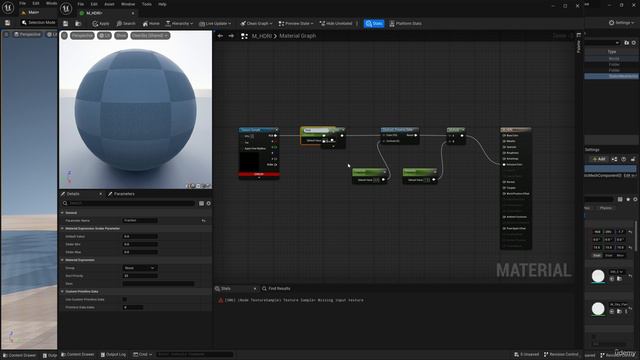Click the Revision Control button
The width and height of the screenshot is (640, 360).
click(x=562, y=355)
